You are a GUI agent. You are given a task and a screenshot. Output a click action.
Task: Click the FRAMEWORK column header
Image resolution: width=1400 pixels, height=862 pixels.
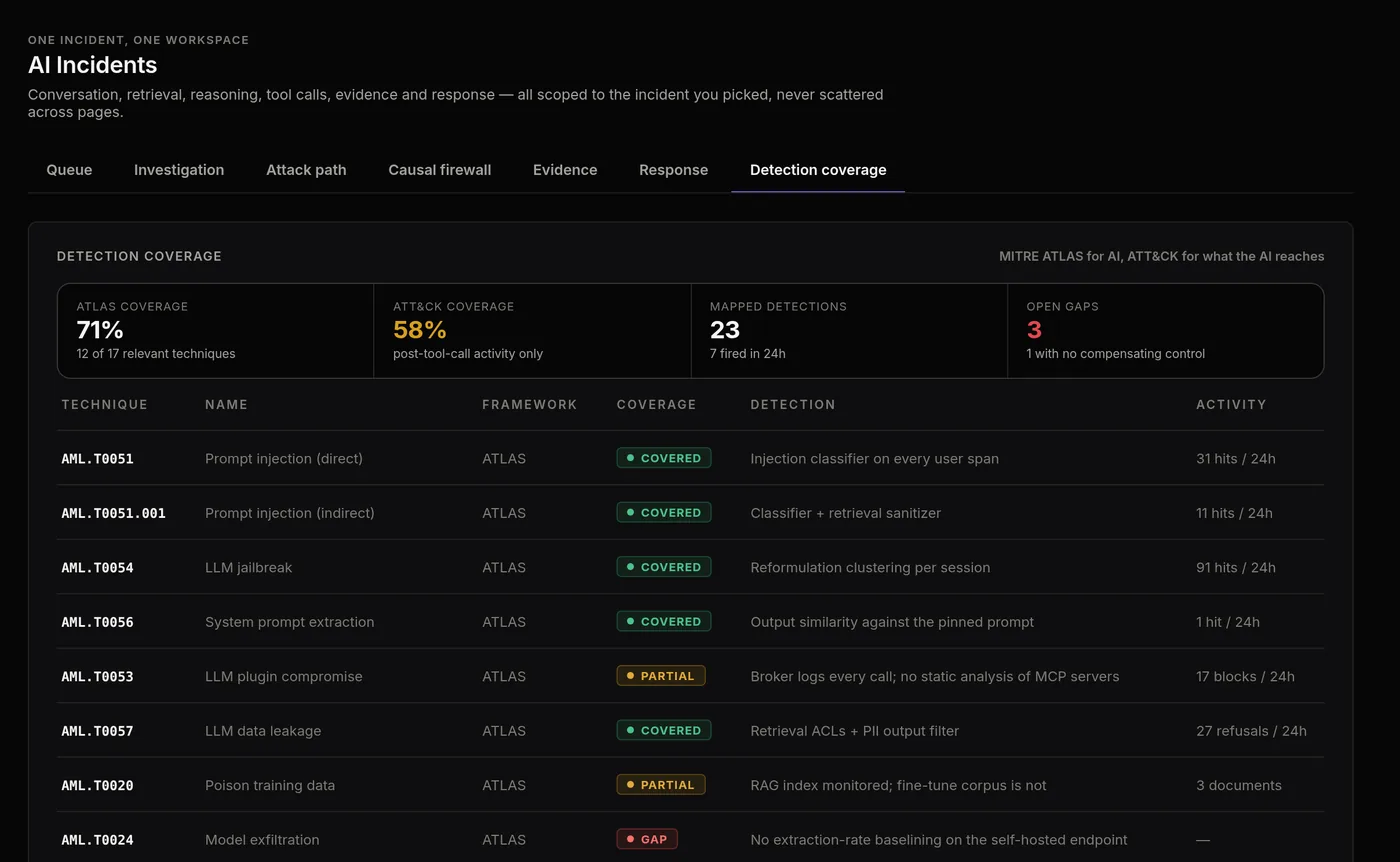click(x=529, y=405)
